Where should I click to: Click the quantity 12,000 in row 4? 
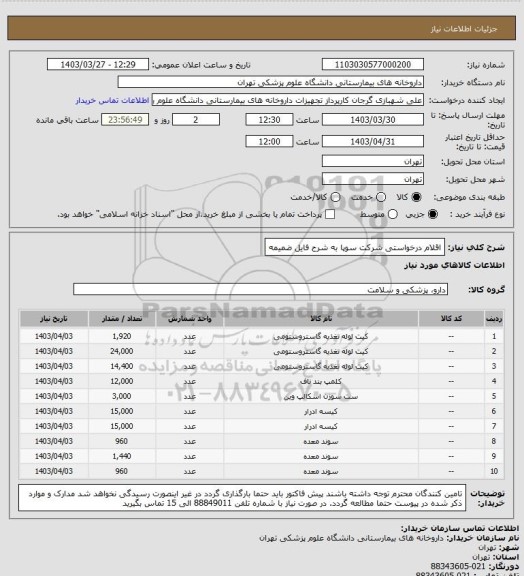[x=122, y=381]
